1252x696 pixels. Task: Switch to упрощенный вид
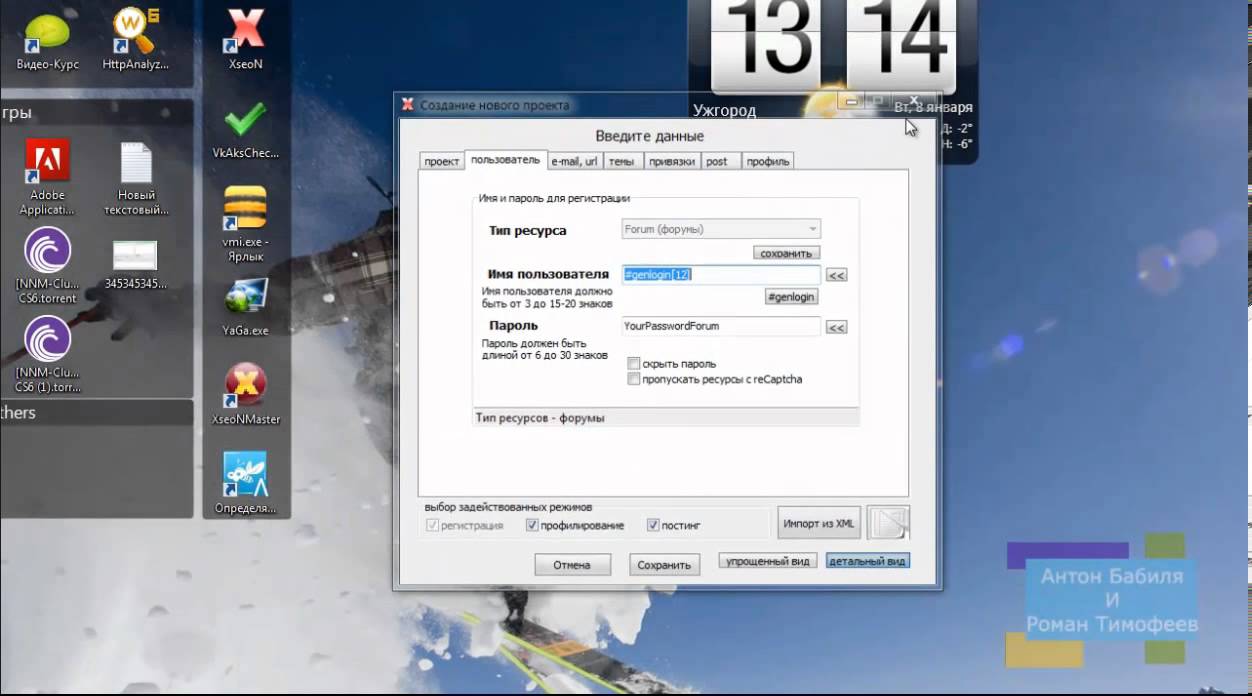coord(768,561)
